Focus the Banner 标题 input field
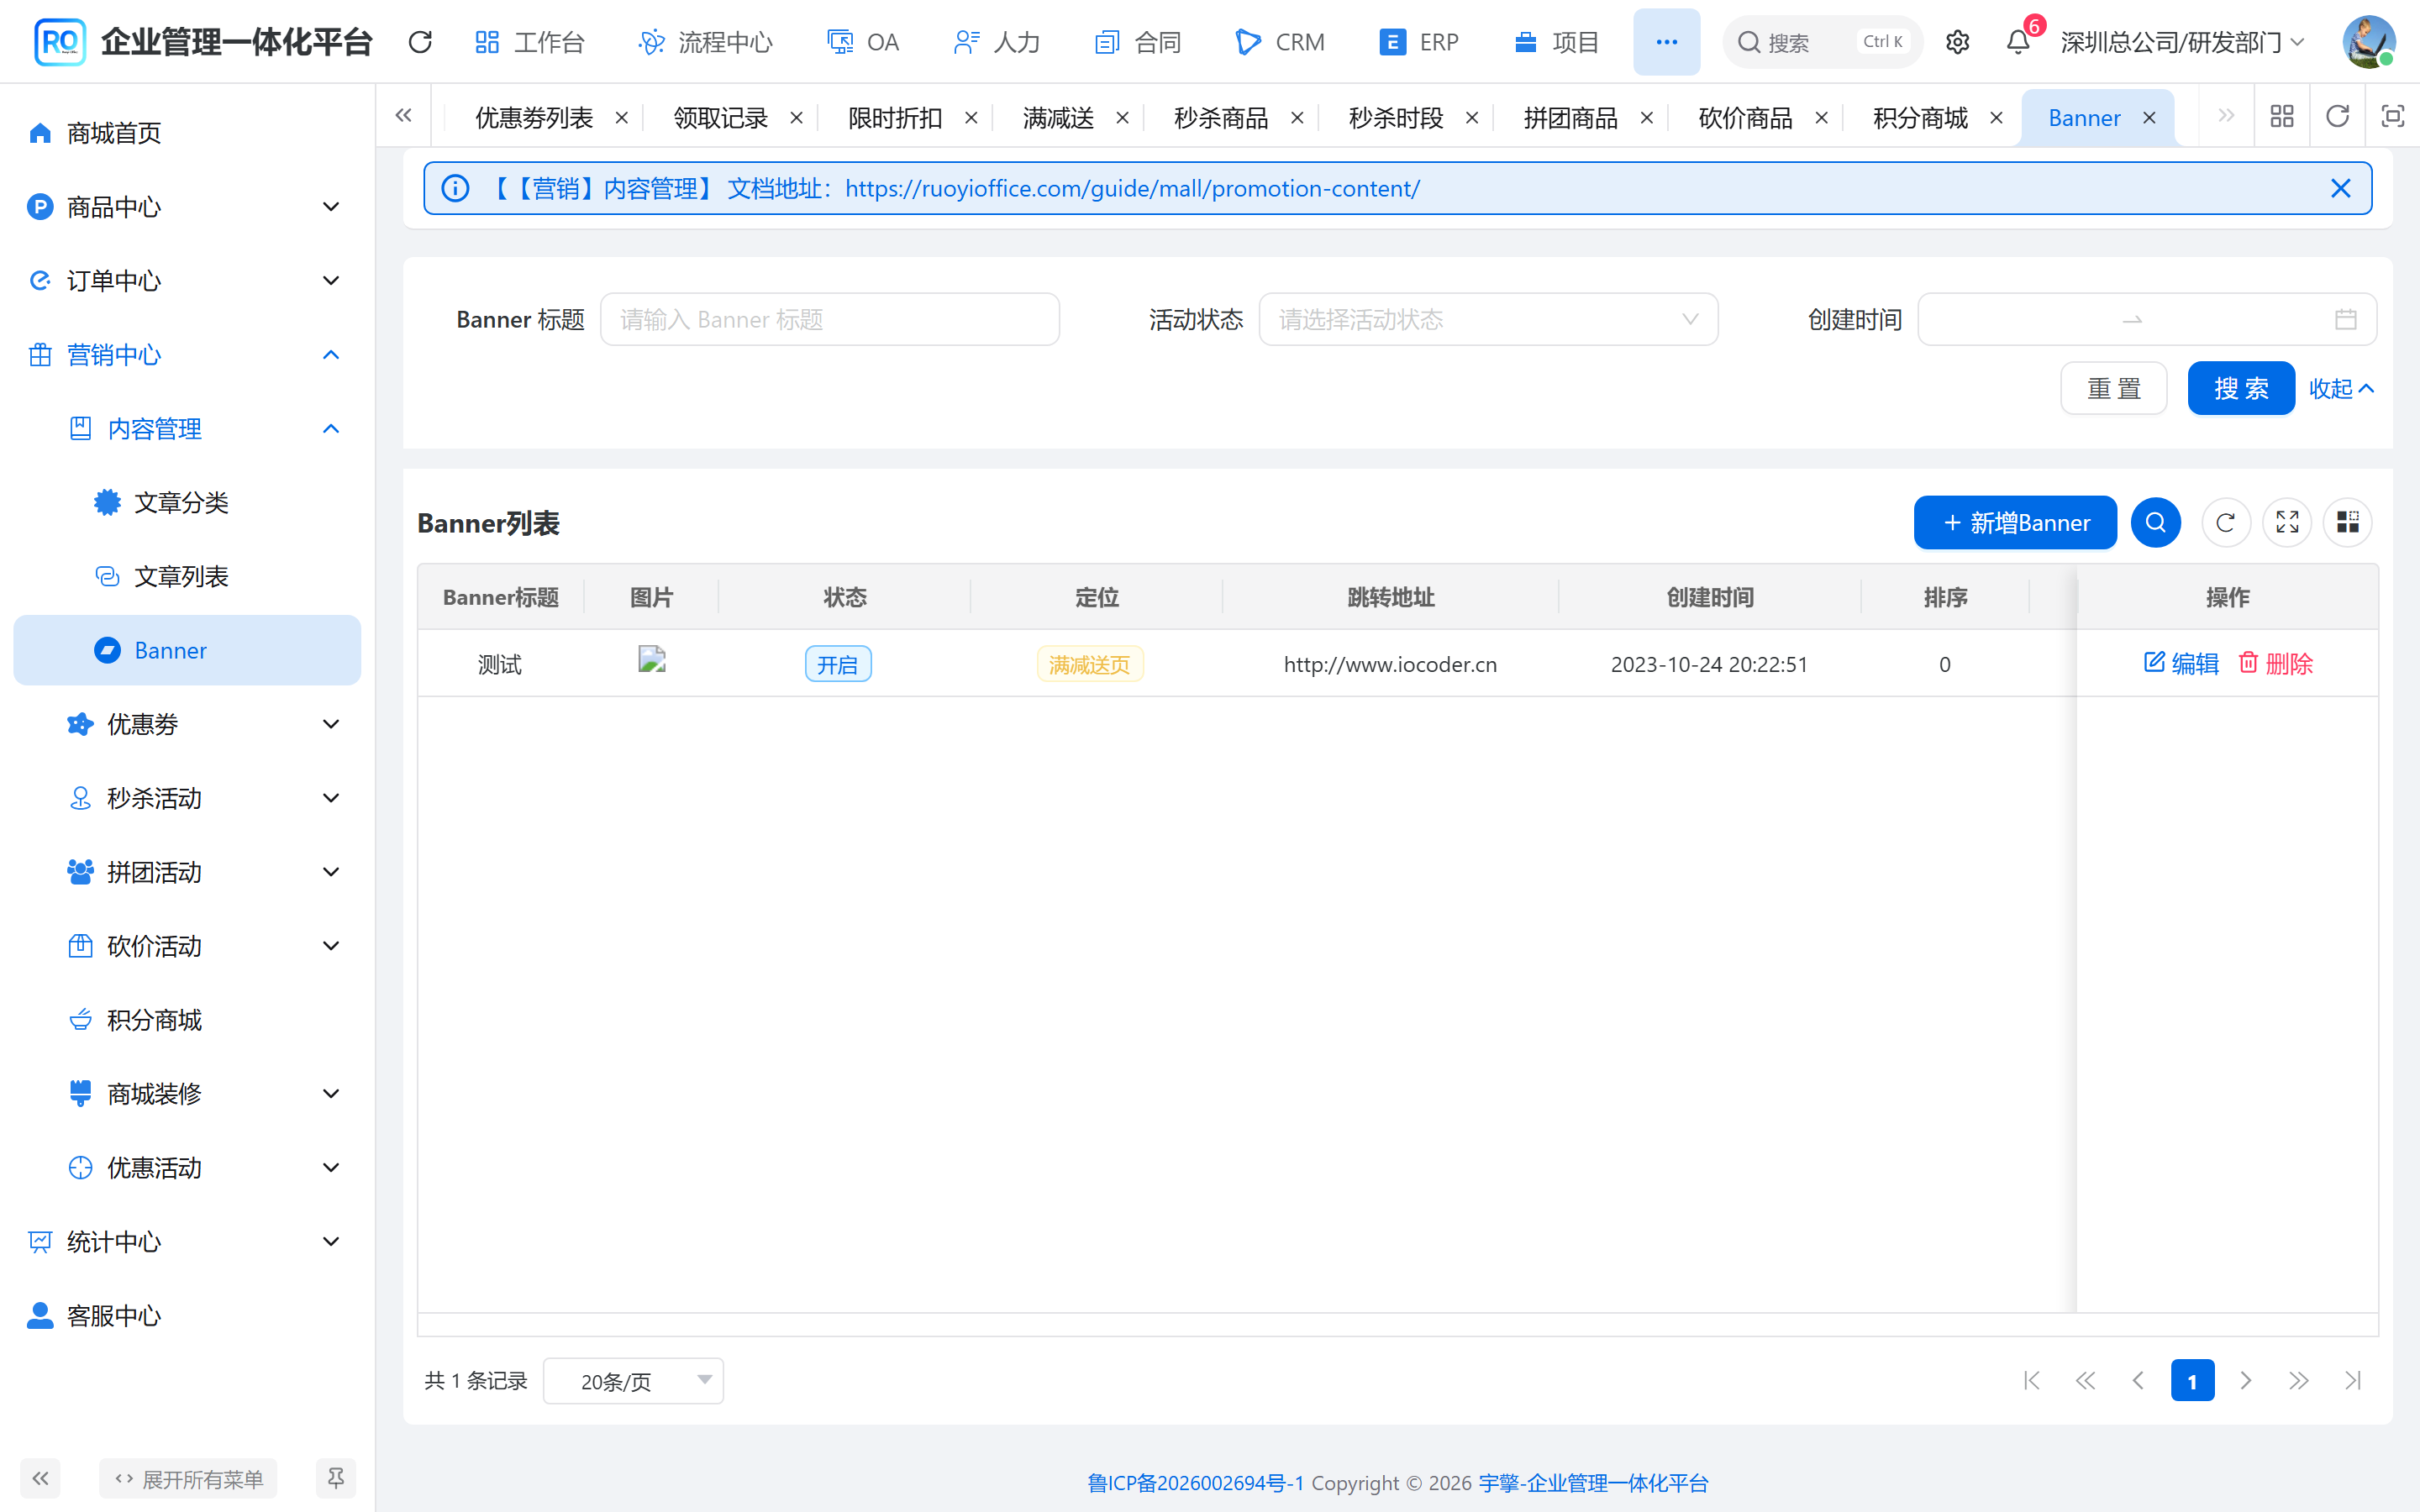This screenshot has width=2420, height=1512. pos(829,319)
